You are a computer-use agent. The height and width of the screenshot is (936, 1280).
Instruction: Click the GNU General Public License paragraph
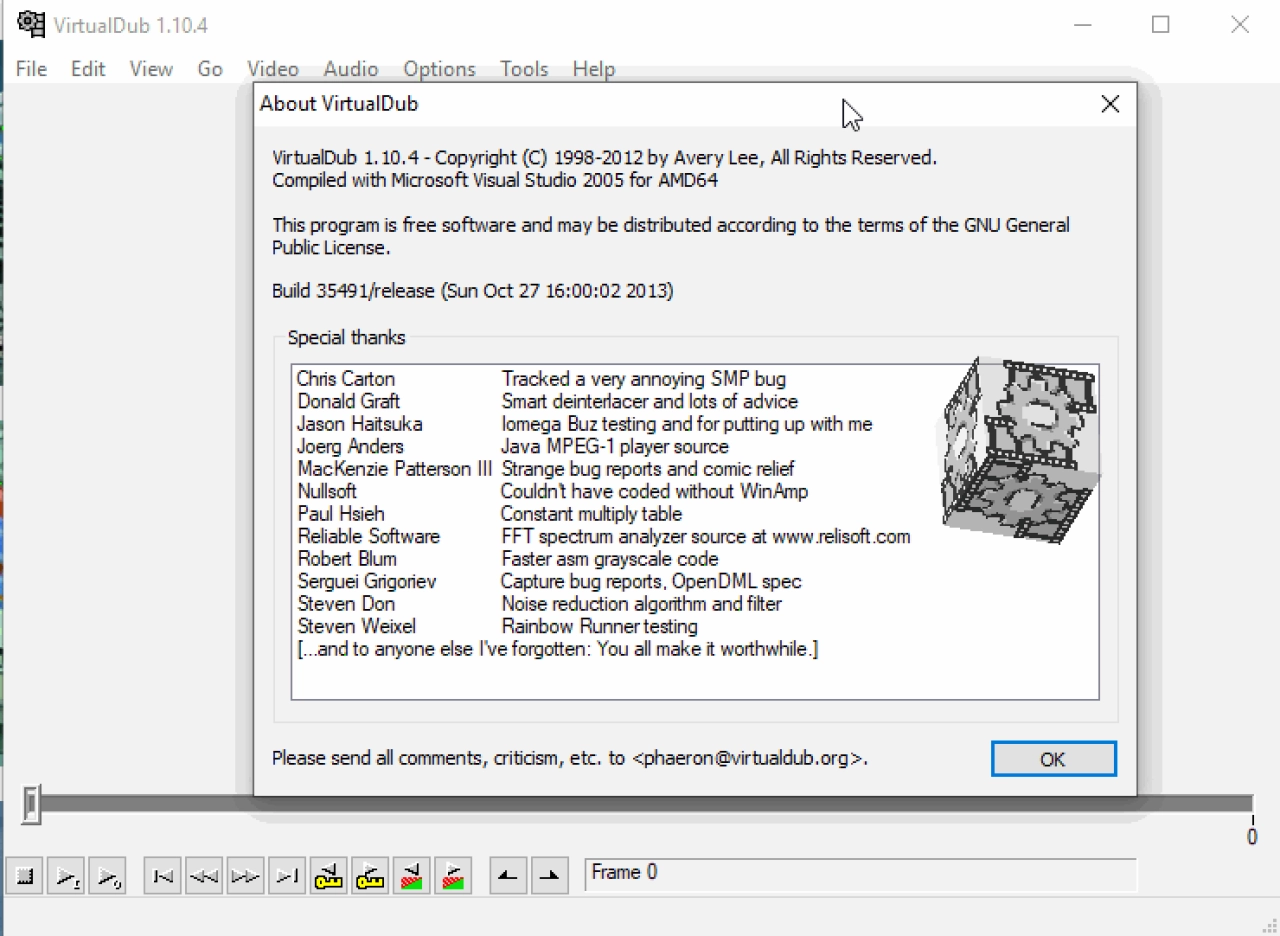[671, 236]
